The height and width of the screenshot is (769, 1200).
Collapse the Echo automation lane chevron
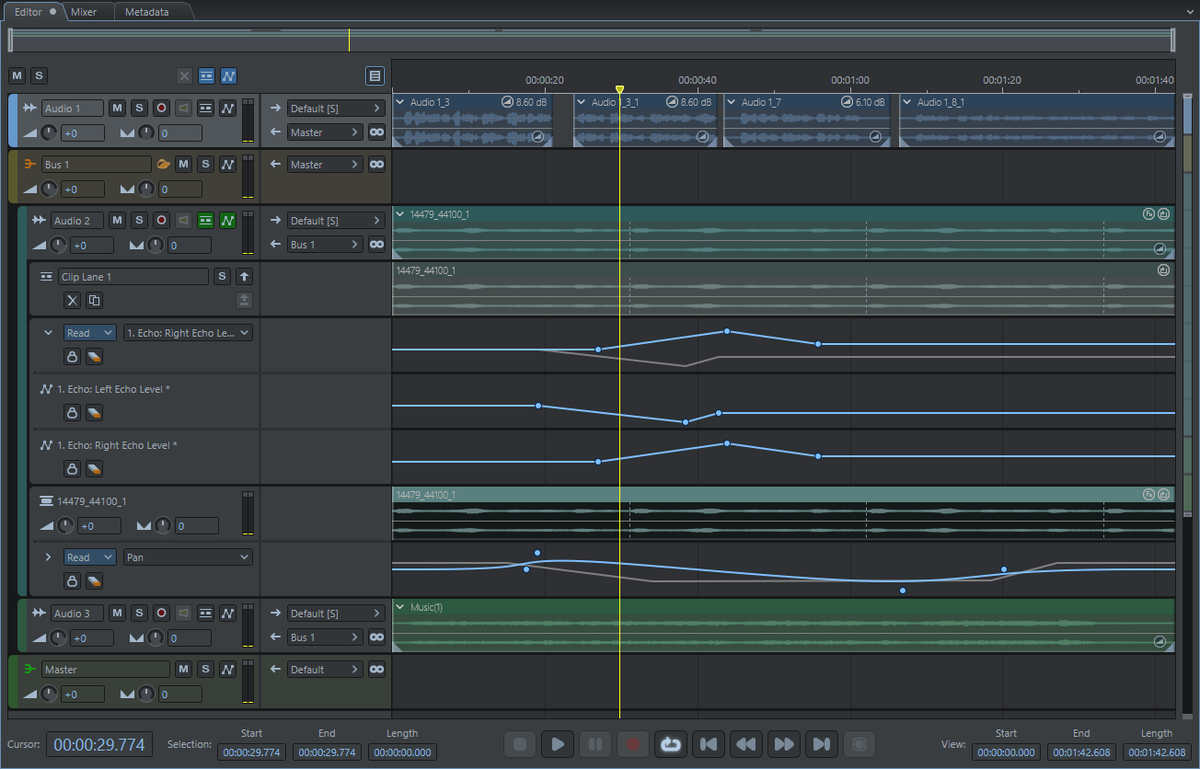(48, 333)
